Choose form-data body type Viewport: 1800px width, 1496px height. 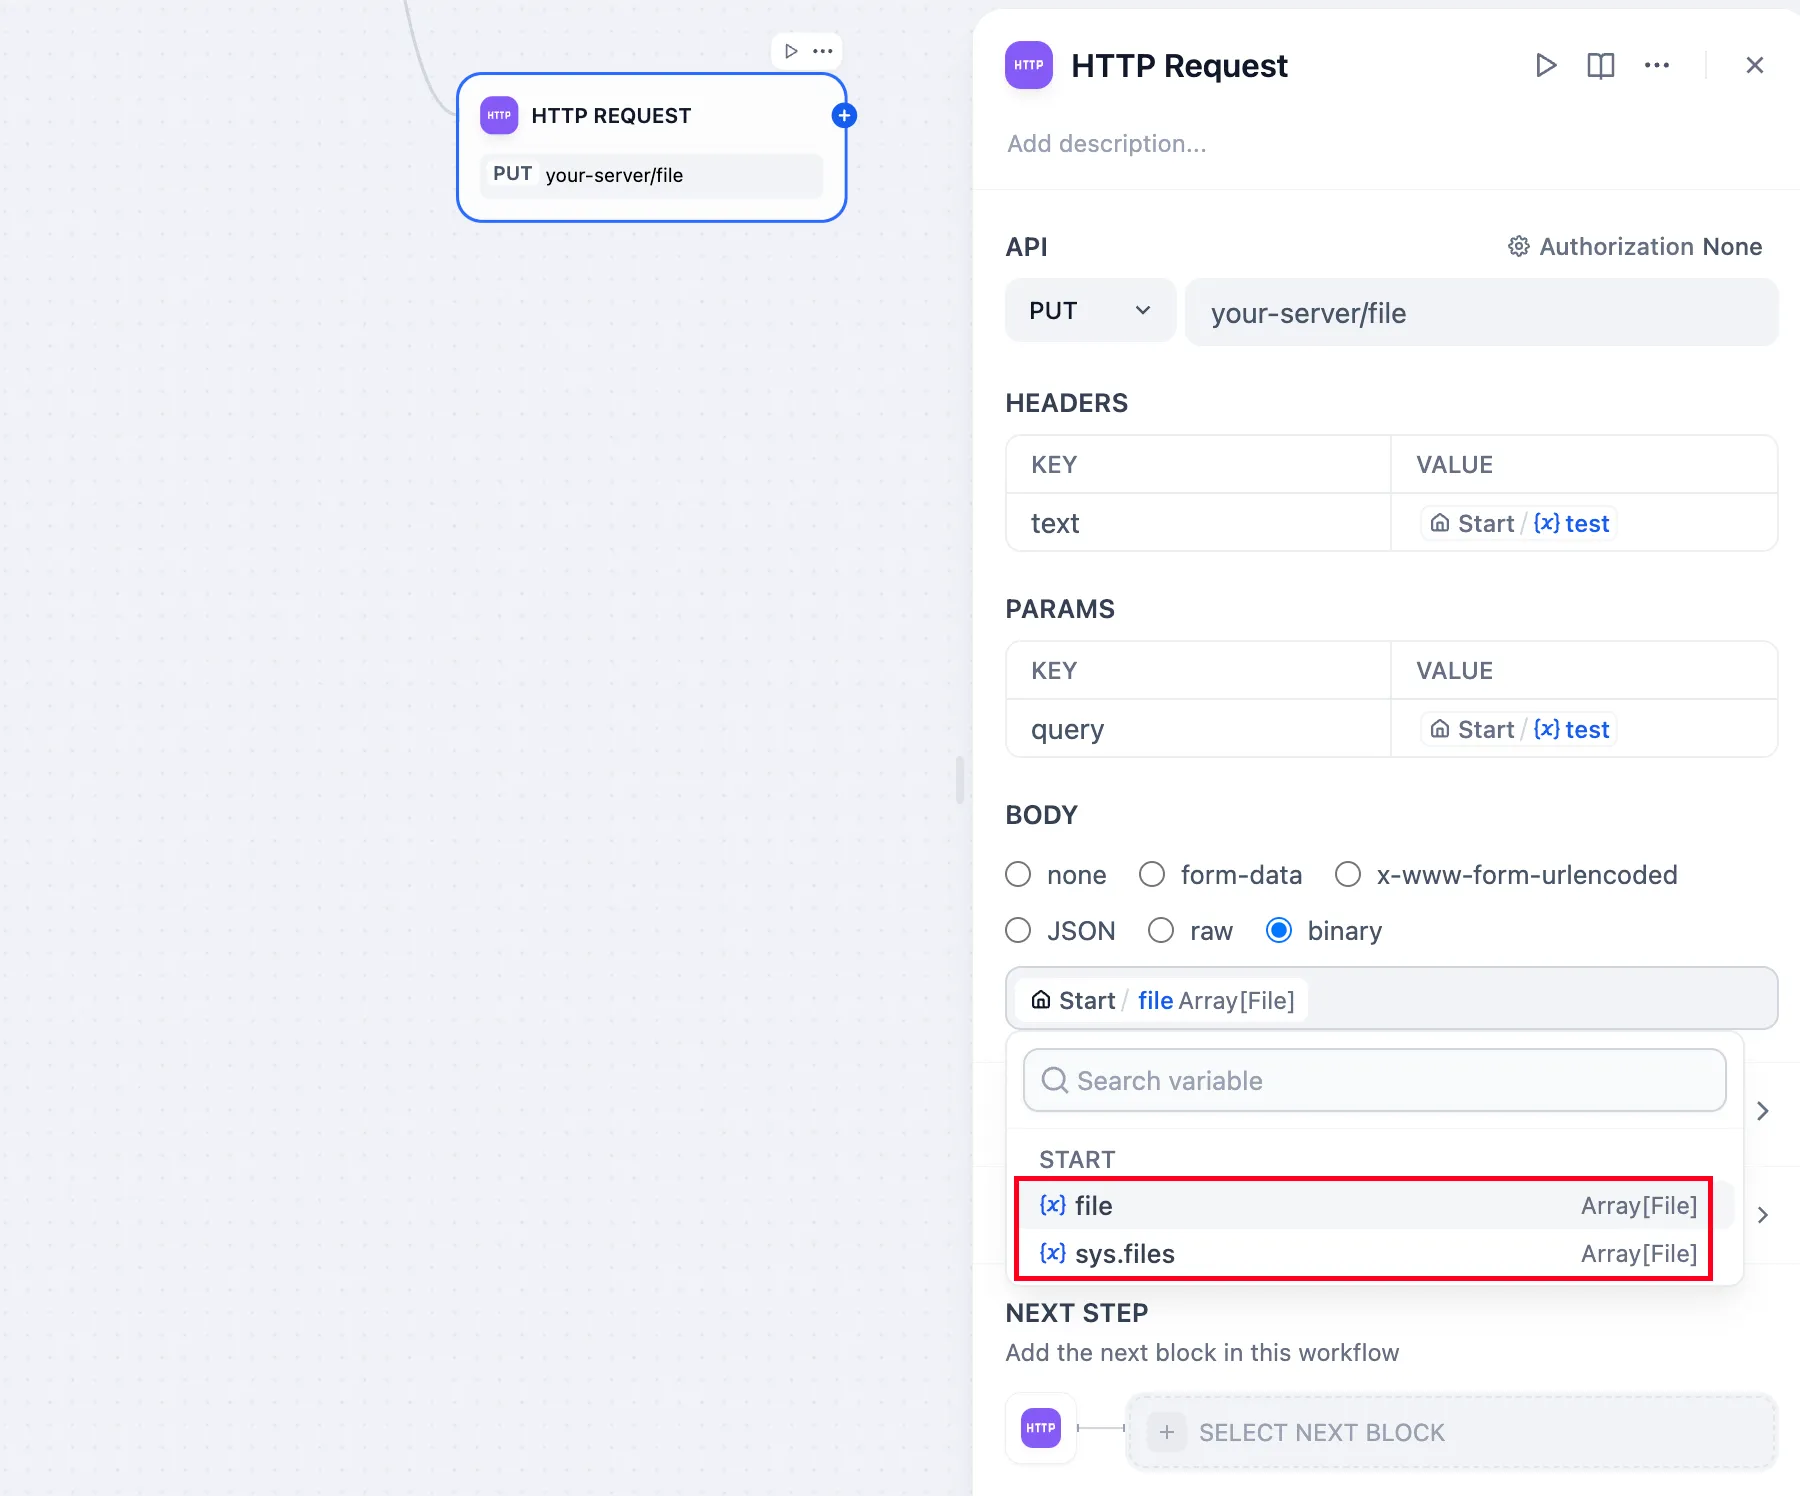point(1152,875)
